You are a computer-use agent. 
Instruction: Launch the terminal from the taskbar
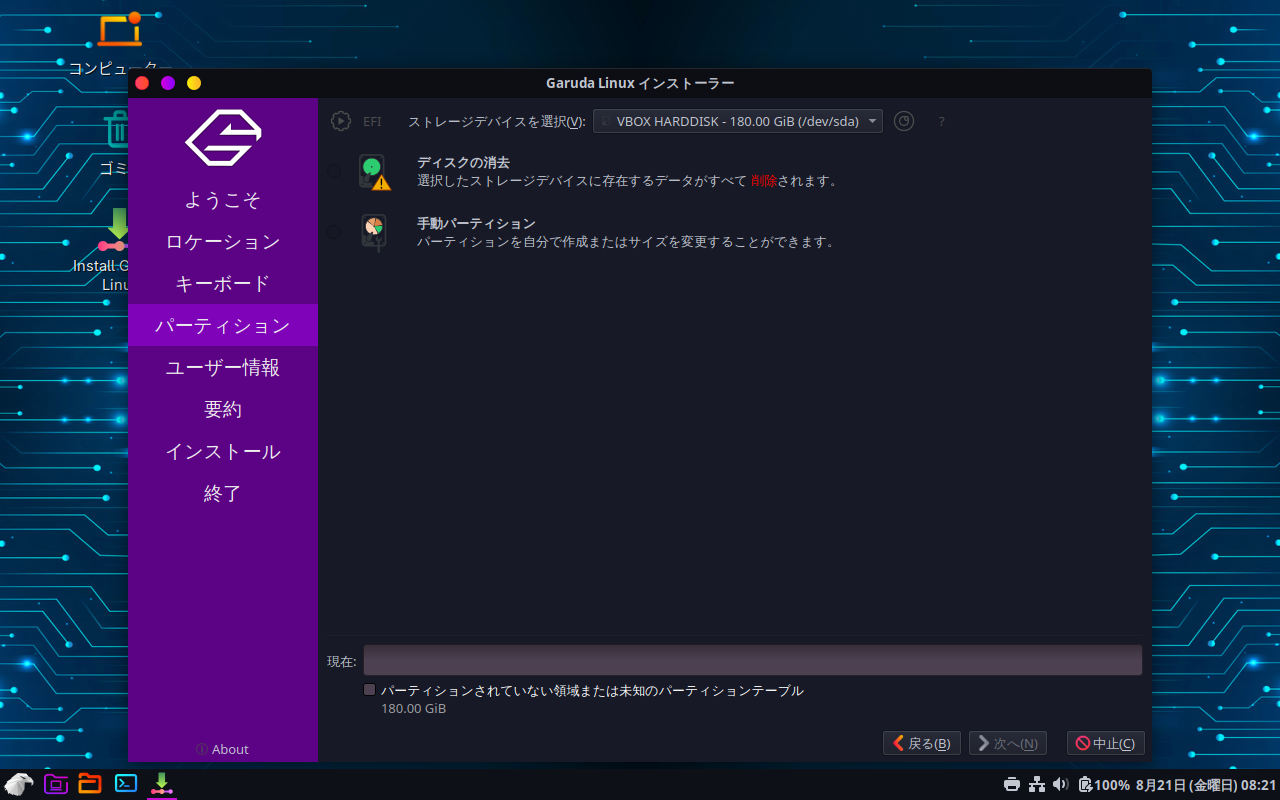click(126, 784)
